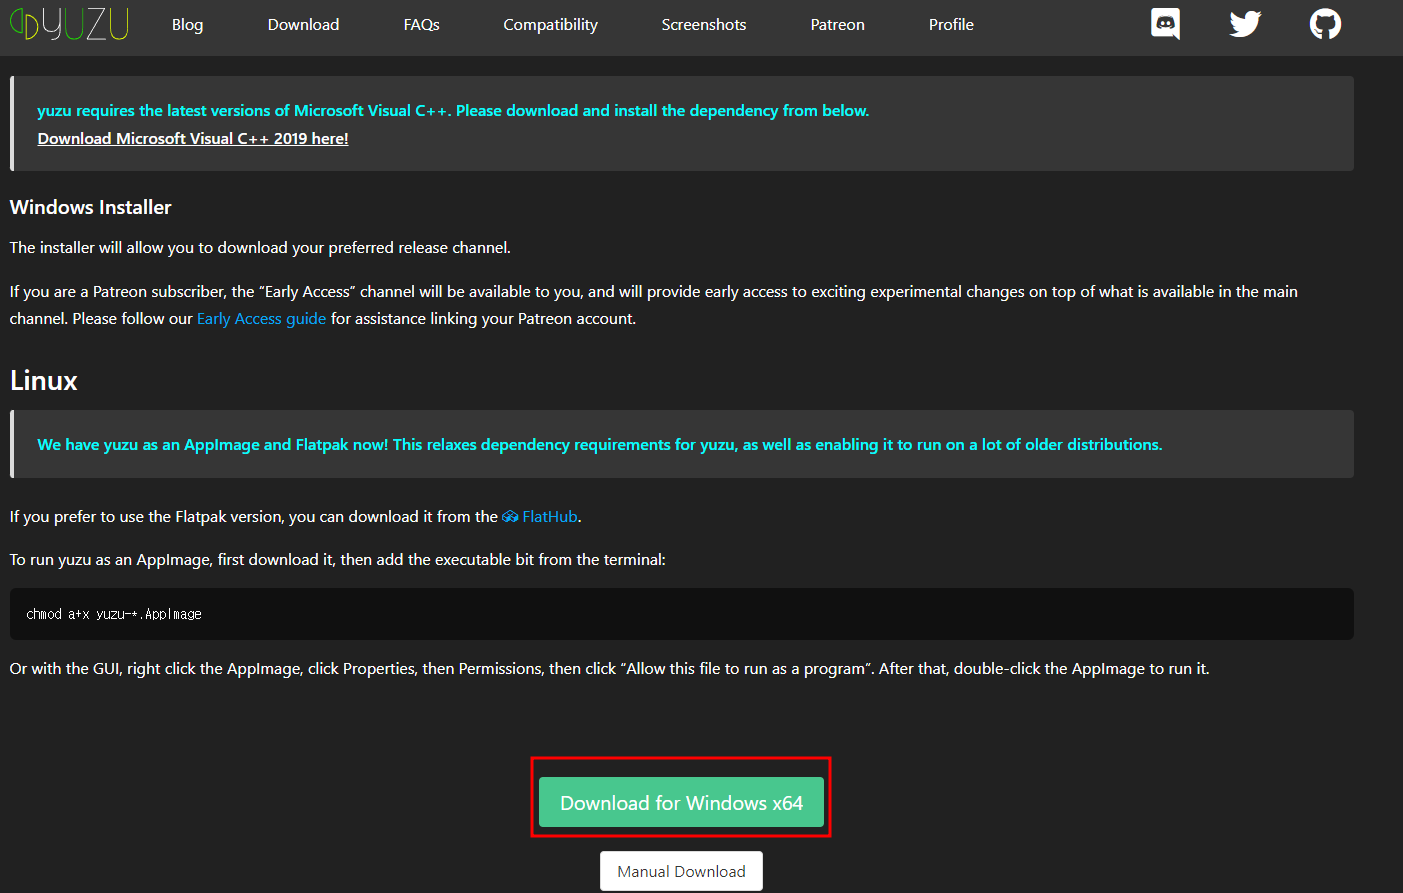Click the Windows Installer heading

click(91, 207)
